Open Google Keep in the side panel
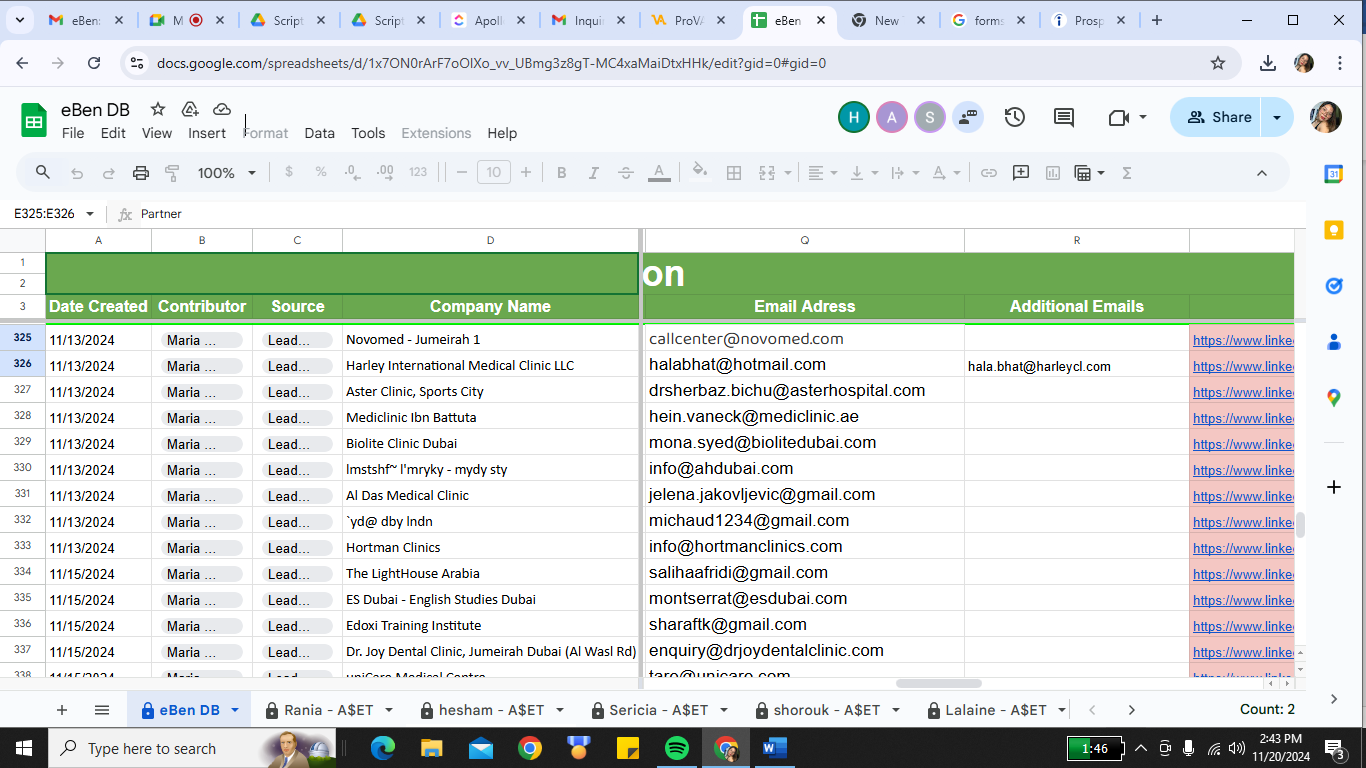Viewport: 1366px width, 768px height. click(x=1333, y=230)
